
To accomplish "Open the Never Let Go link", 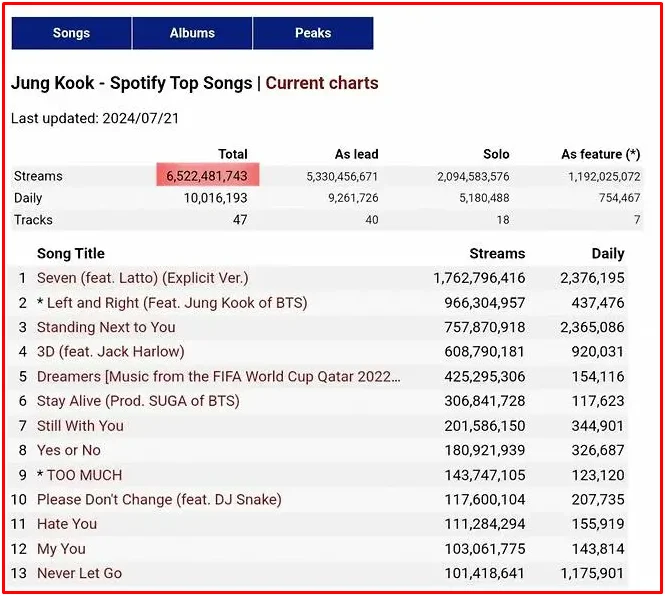I will click(x=79, y=573).
